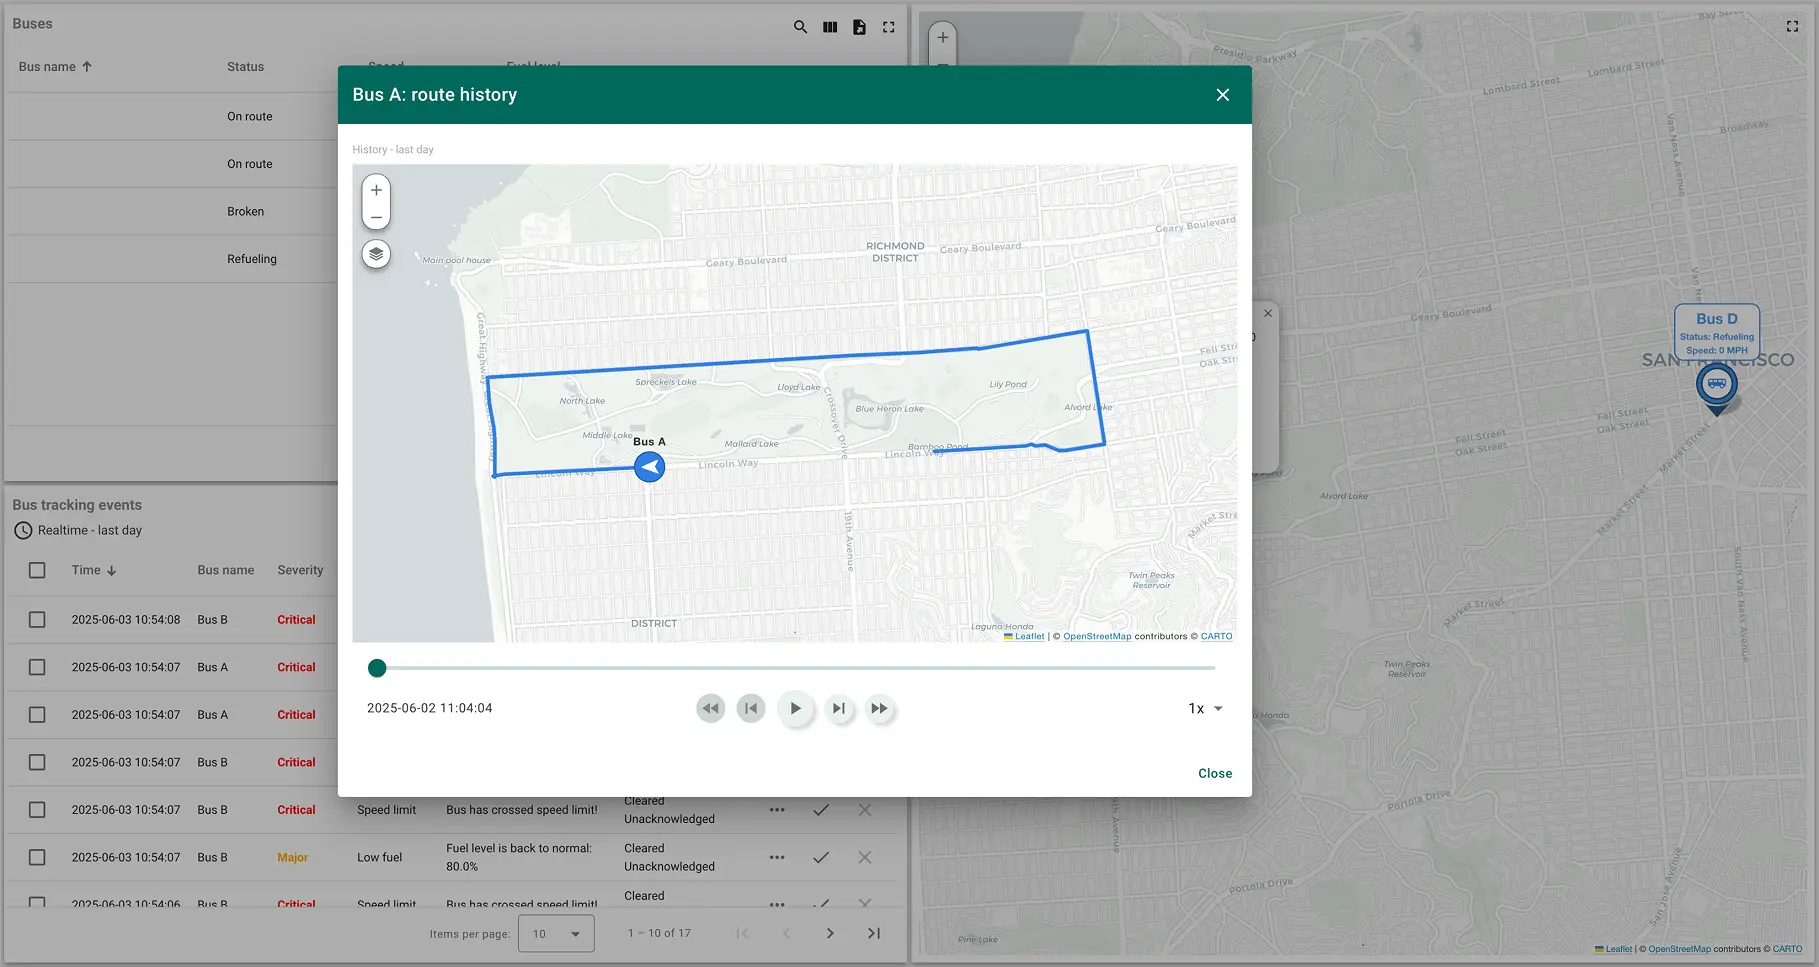Click the Bus A marker on map
The image size is (1819, 967).
tap(649, 466)
